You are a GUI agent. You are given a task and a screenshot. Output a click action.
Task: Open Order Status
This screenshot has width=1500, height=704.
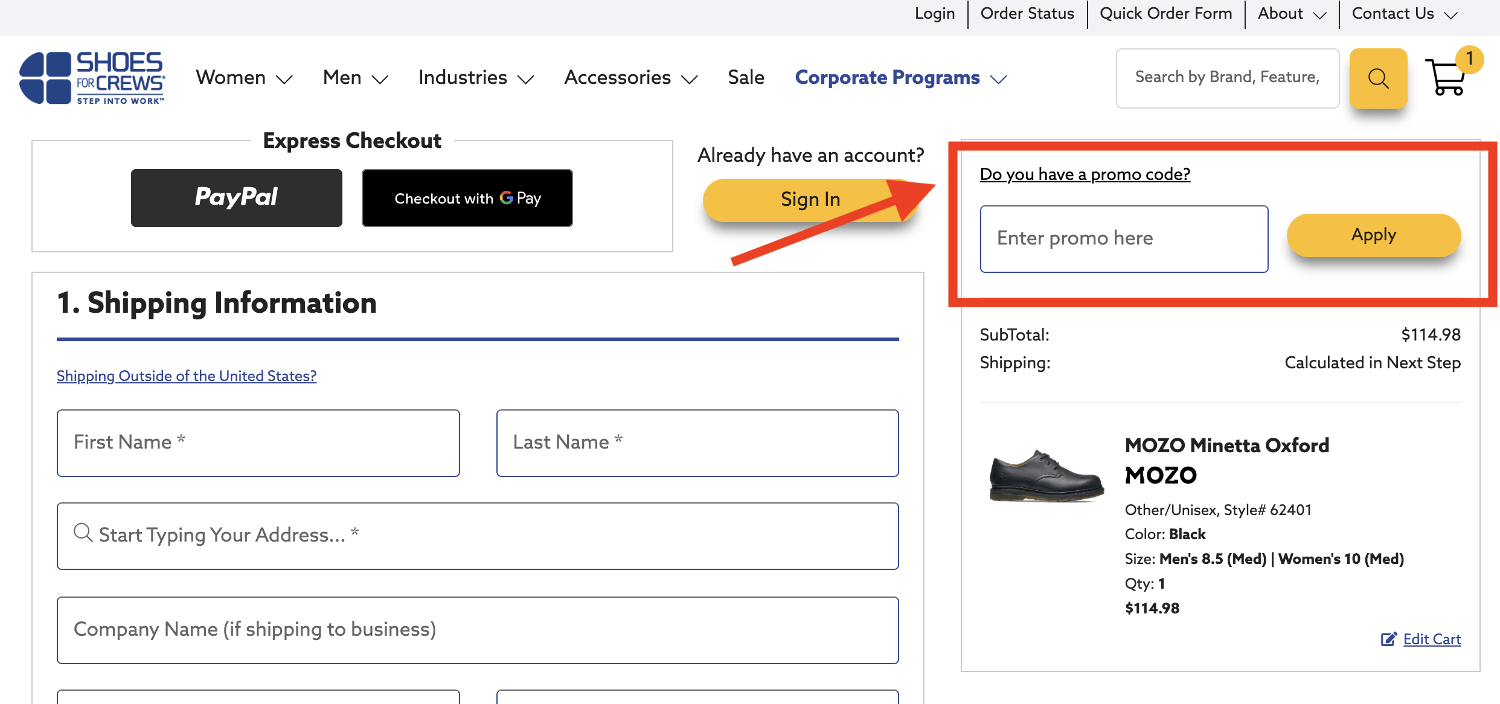click(1027, 14)
